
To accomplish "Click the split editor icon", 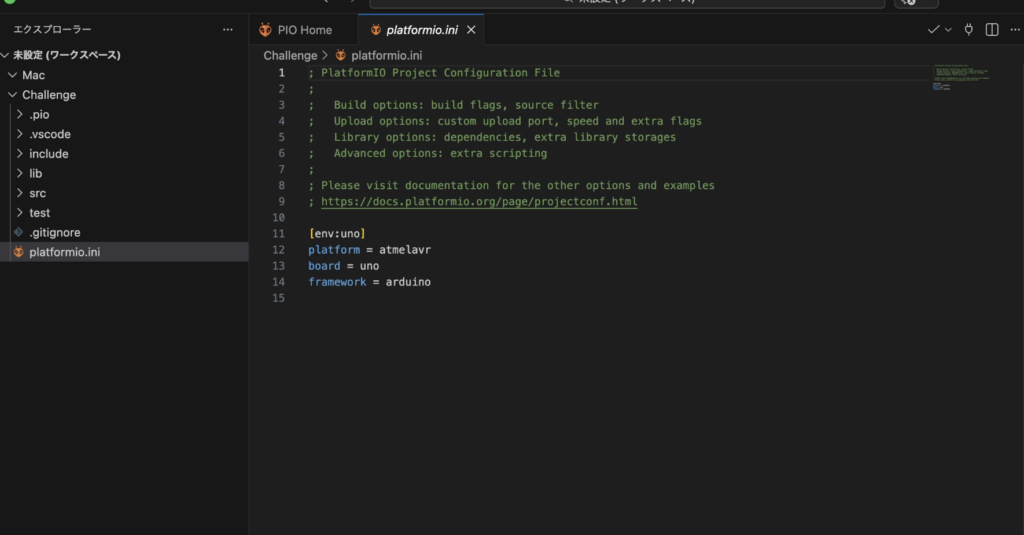I will click(x=992, y=30).
